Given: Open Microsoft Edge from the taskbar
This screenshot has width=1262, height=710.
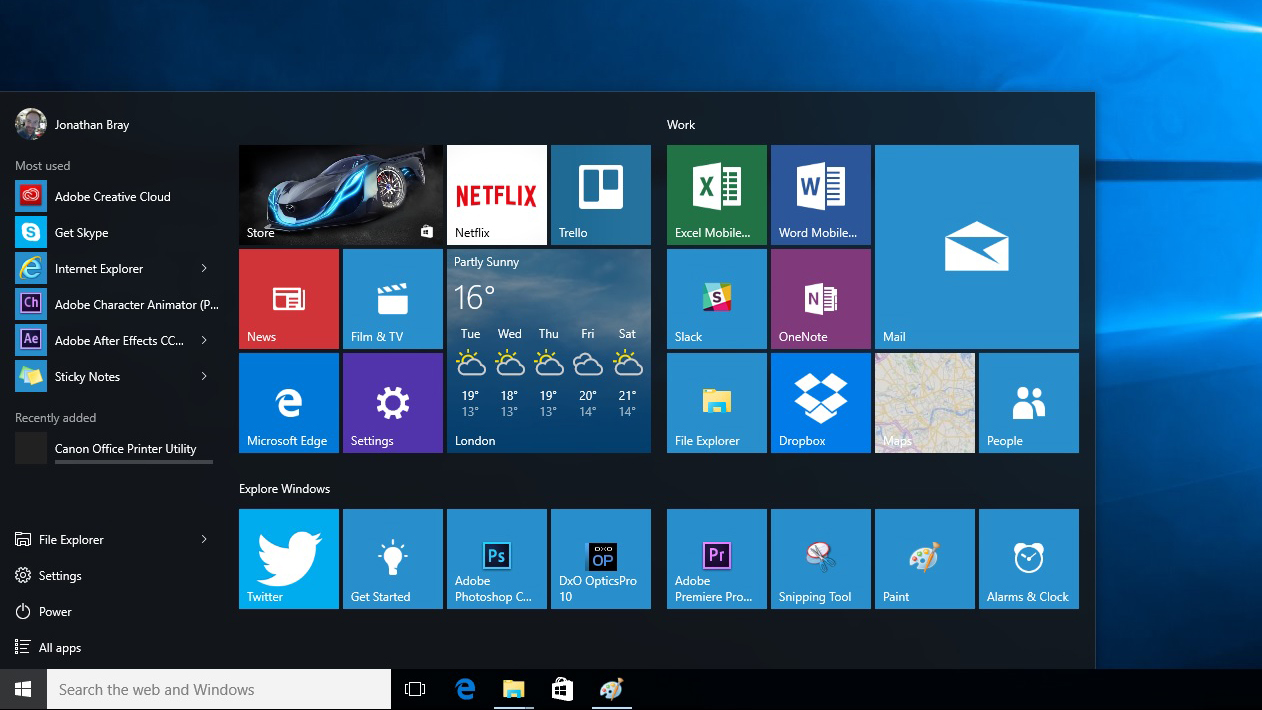Looking at the screenshot, I should pos(465,689).
